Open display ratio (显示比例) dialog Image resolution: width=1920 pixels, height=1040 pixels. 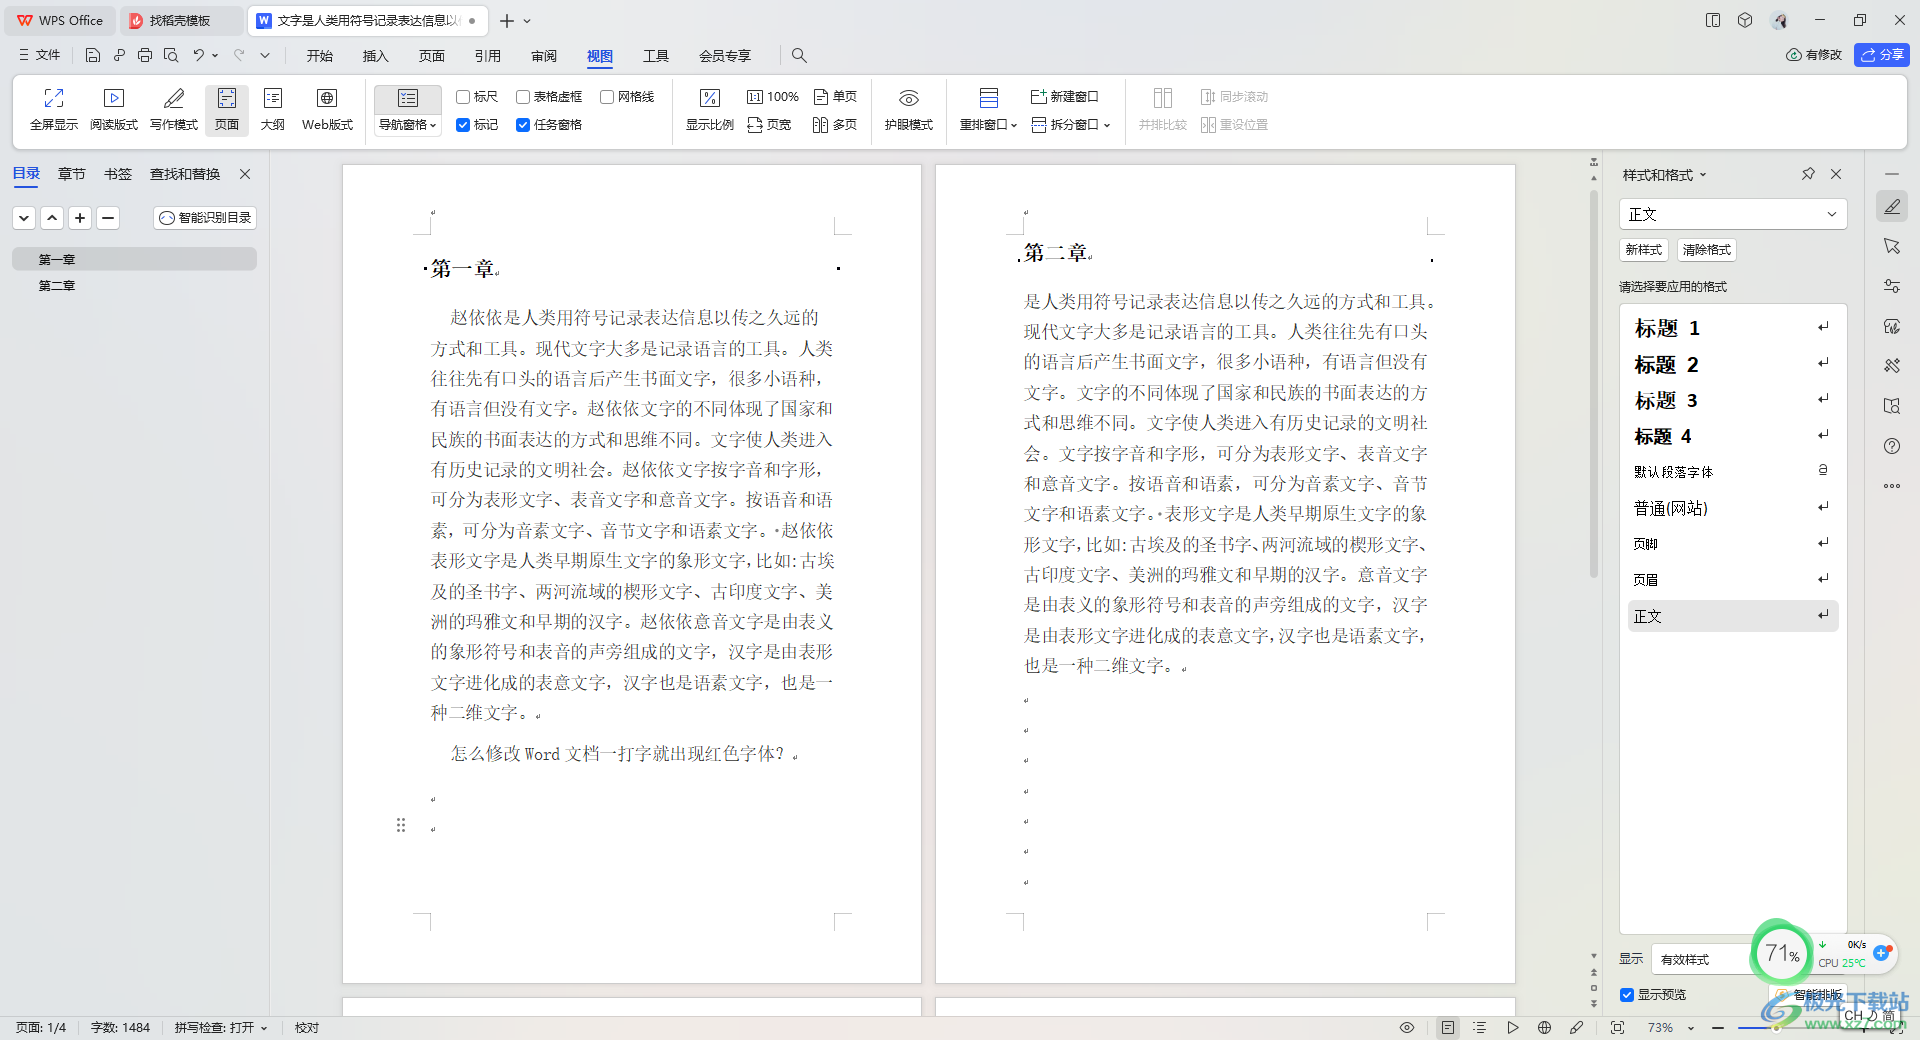click(x=709, y=110)
